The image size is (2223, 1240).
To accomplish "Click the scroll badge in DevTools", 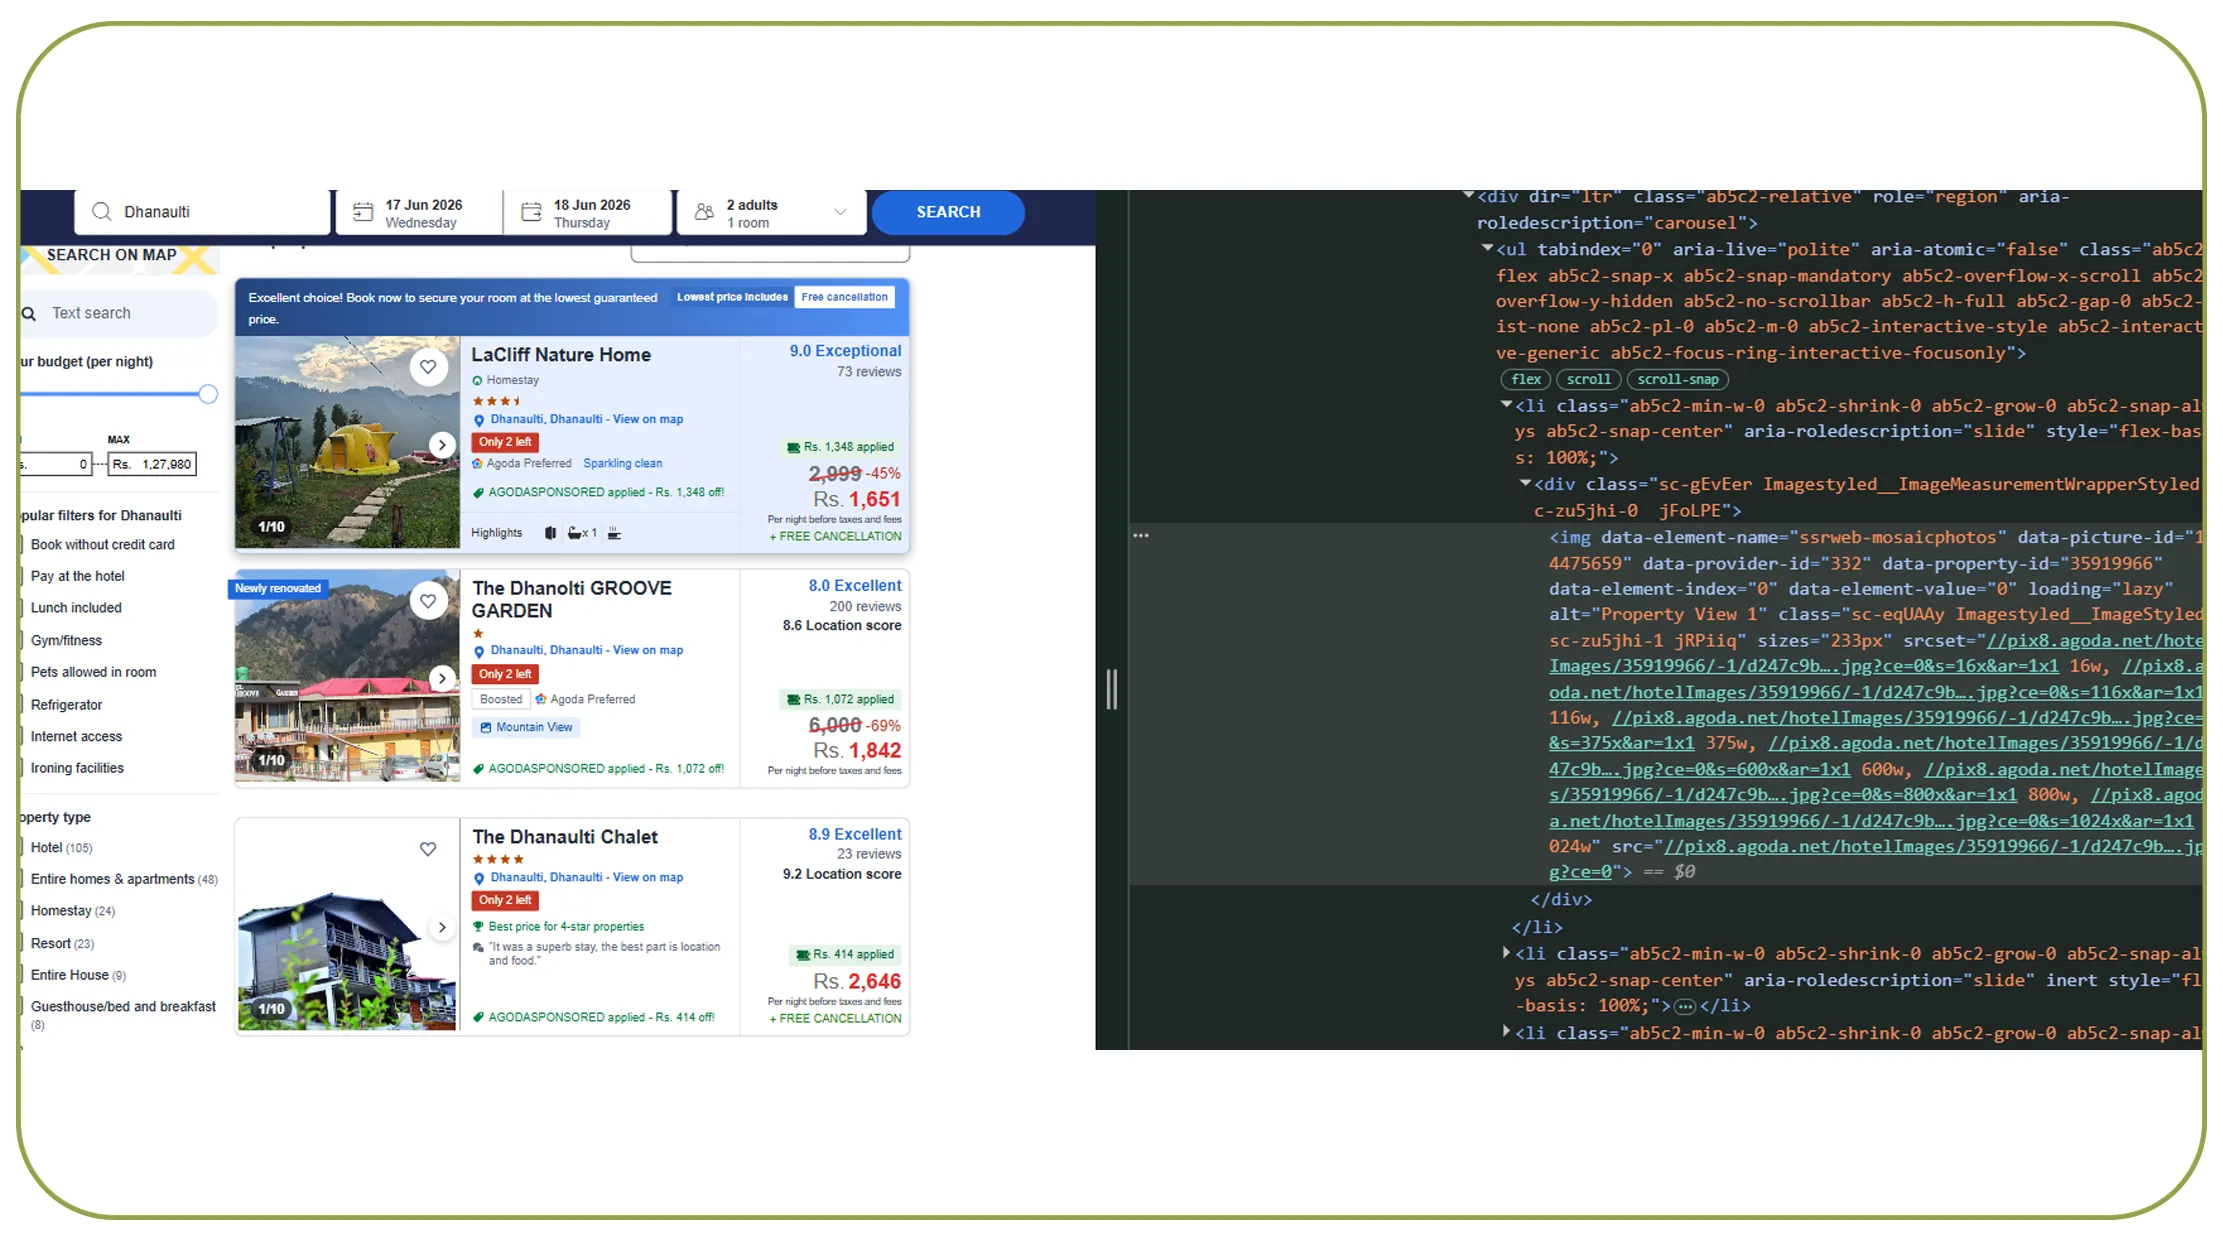I will (x=1588, y=380).
